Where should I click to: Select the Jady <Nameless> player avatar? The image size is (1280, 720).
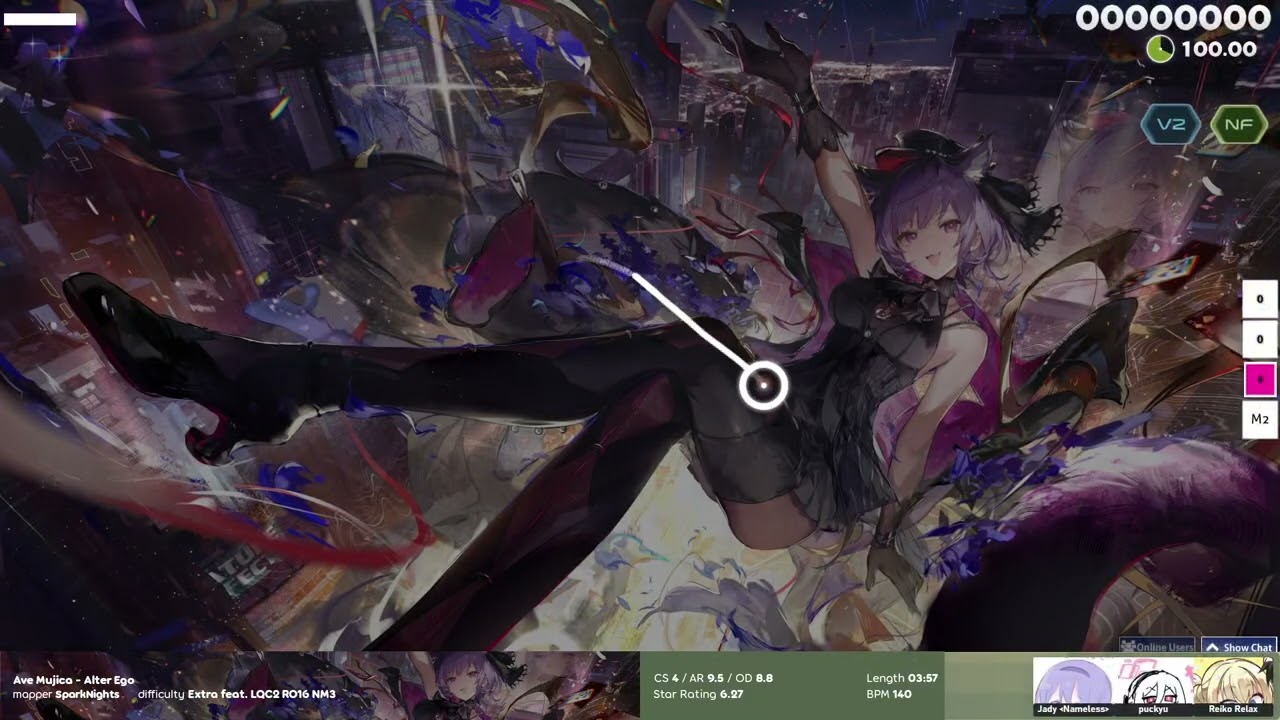(x=1073, y=686)
